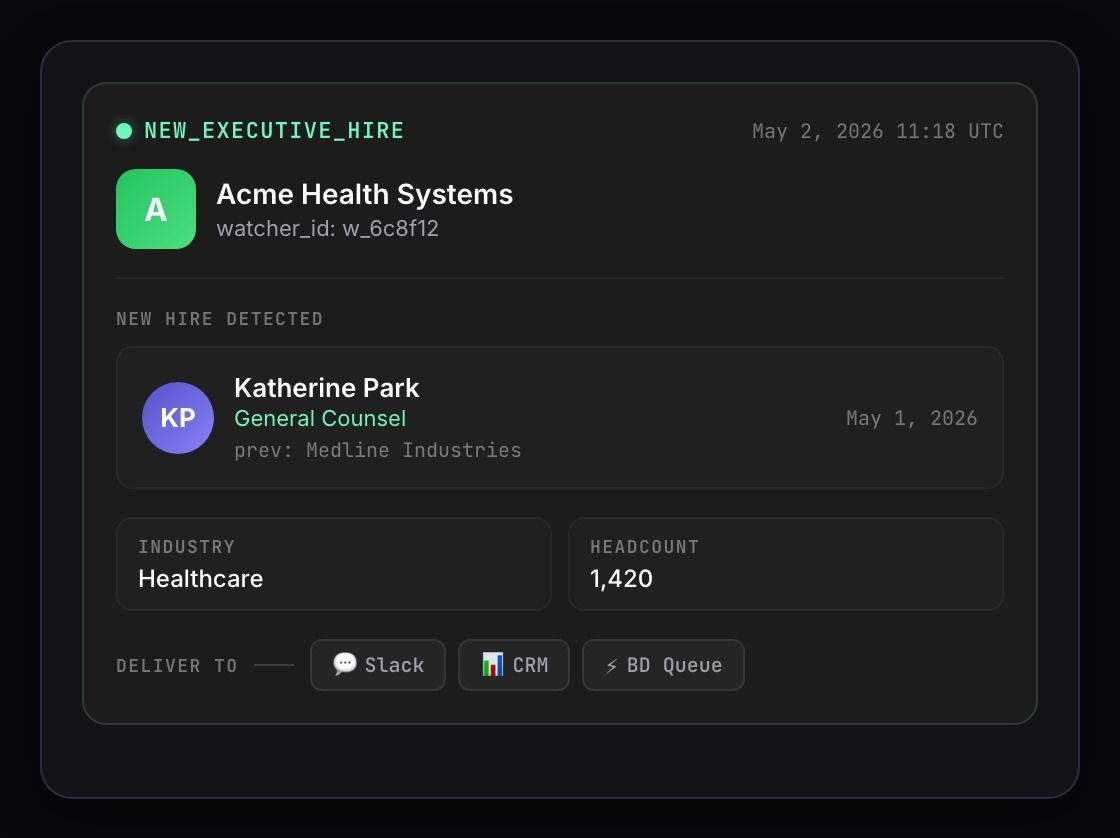Click the Healthcare industry value
The height and width of the screenshot is (838, 1120).
click(x=201, y=579)
